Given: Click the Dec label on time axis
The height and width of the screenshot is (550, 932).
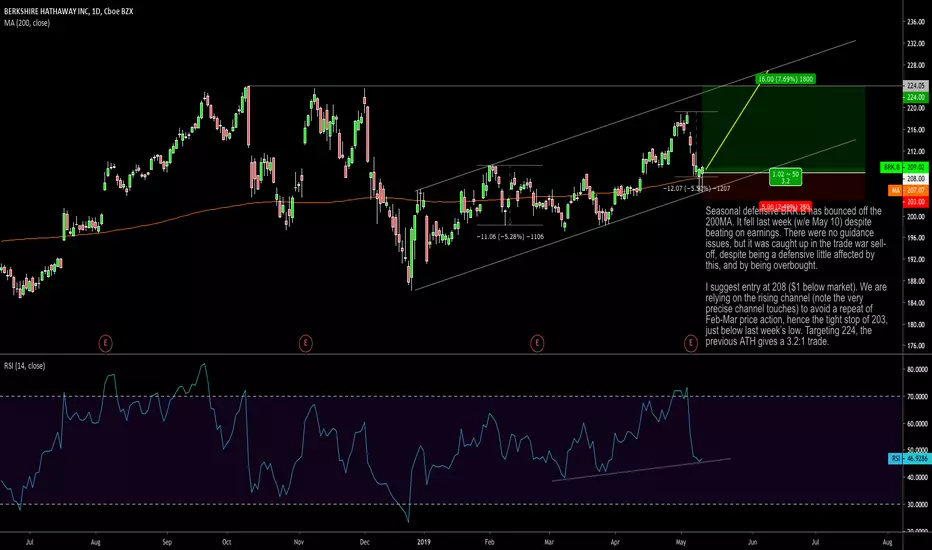Looking at the screenshot, I should point(364,542).
